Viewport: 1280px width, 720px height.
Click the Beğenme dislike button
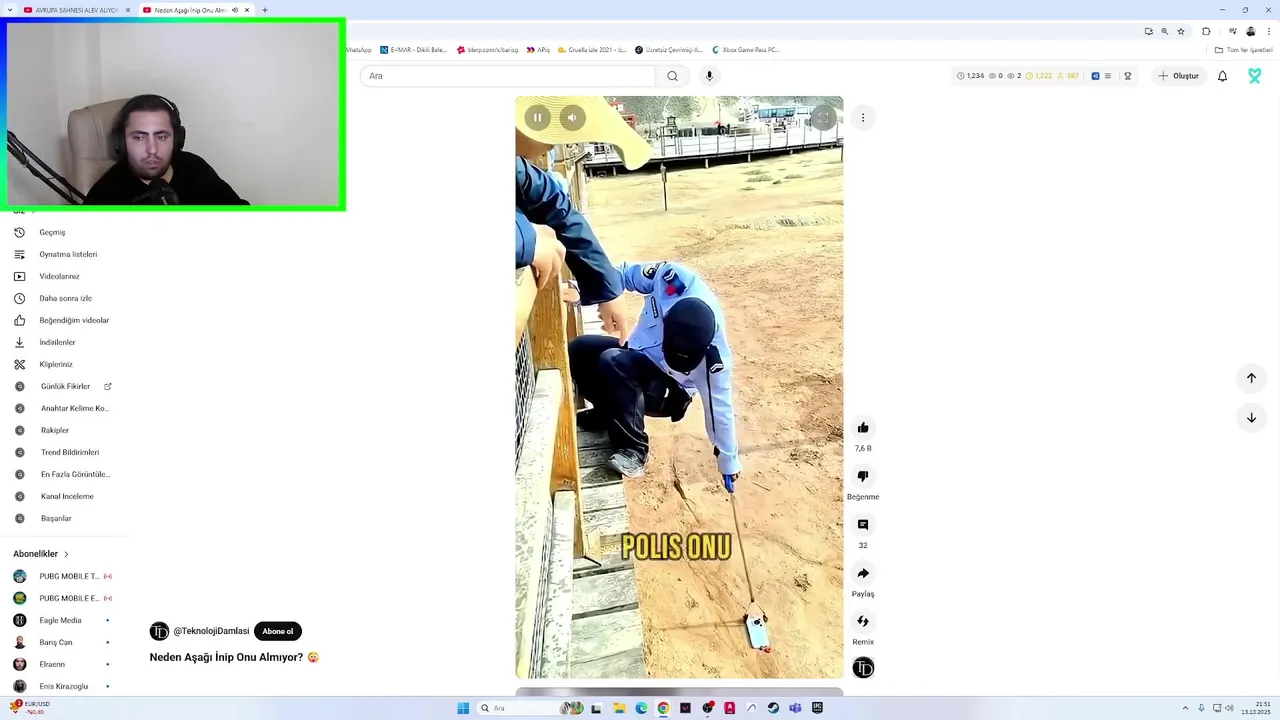(x=863, y=476)
